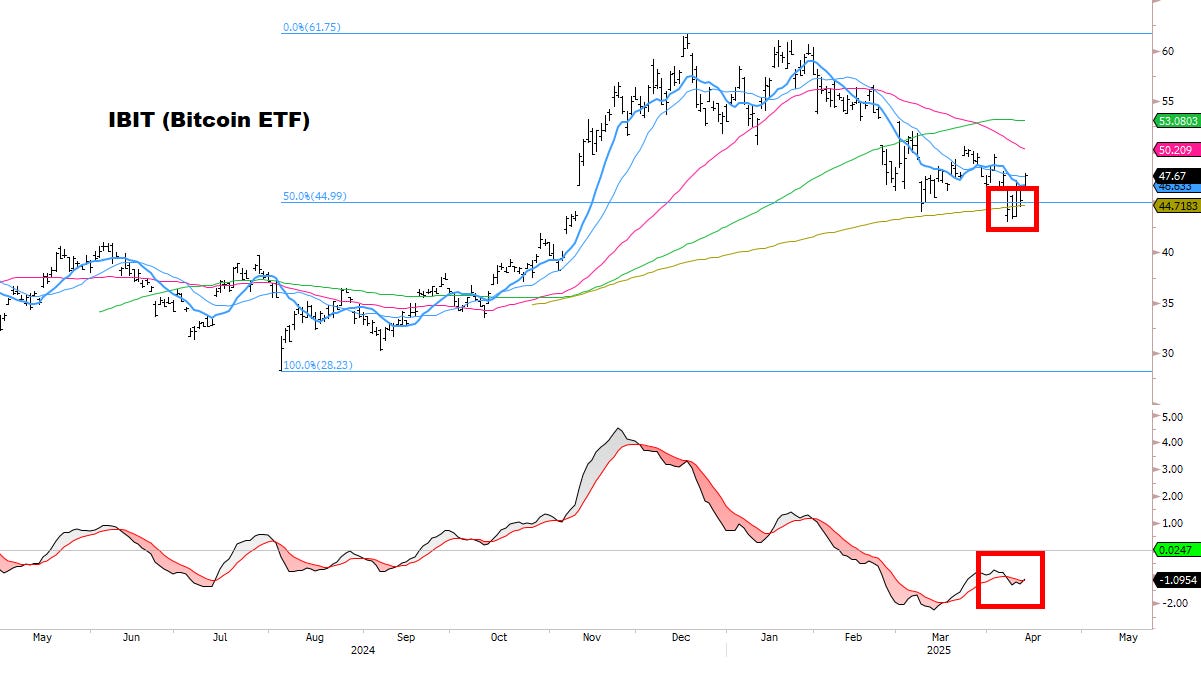Click the 40 price axis label

(1166, 252)
